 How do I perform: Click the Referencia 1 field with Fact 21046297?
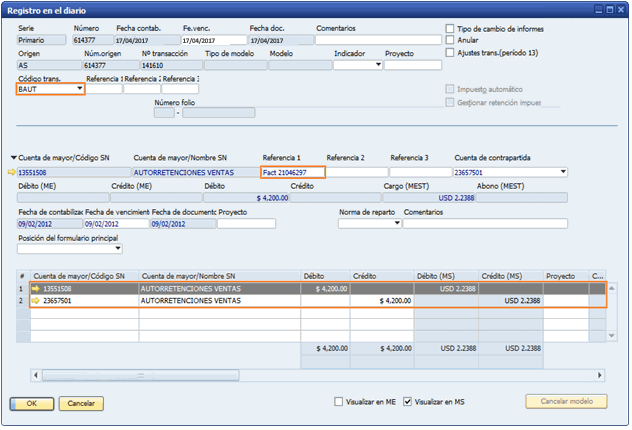point(292,172)
